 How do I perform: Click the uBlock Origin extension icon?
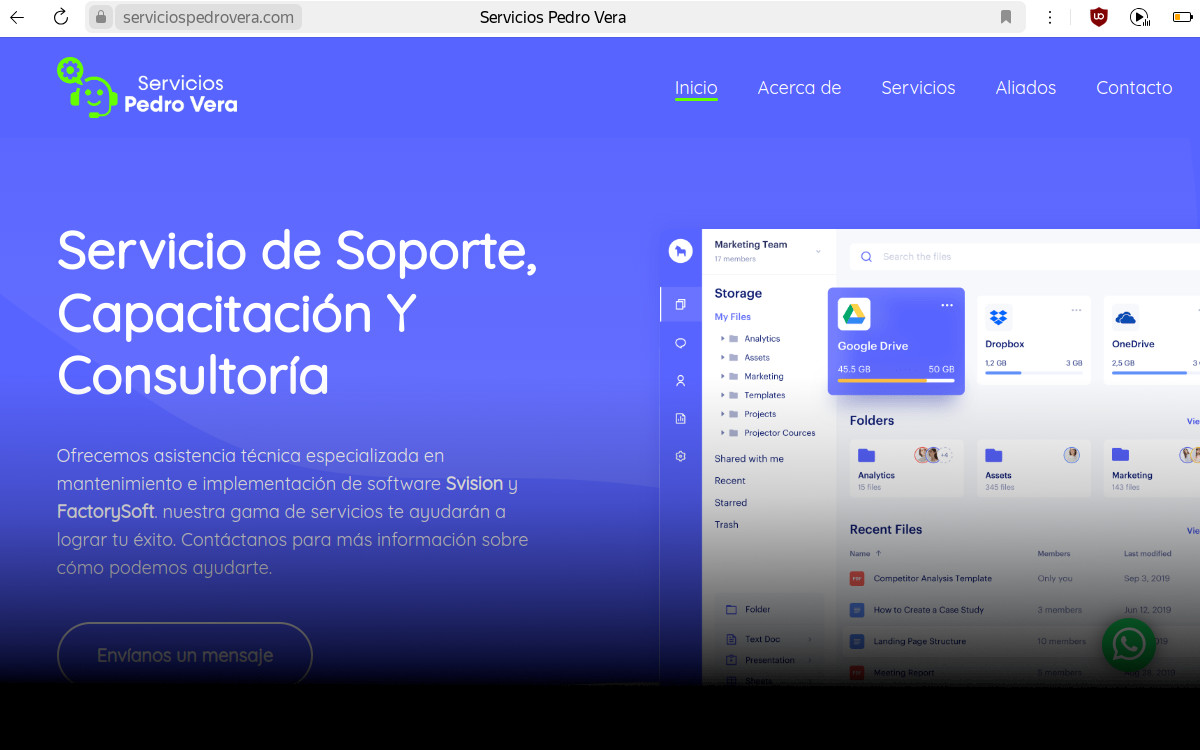(x=1098, y=17)
